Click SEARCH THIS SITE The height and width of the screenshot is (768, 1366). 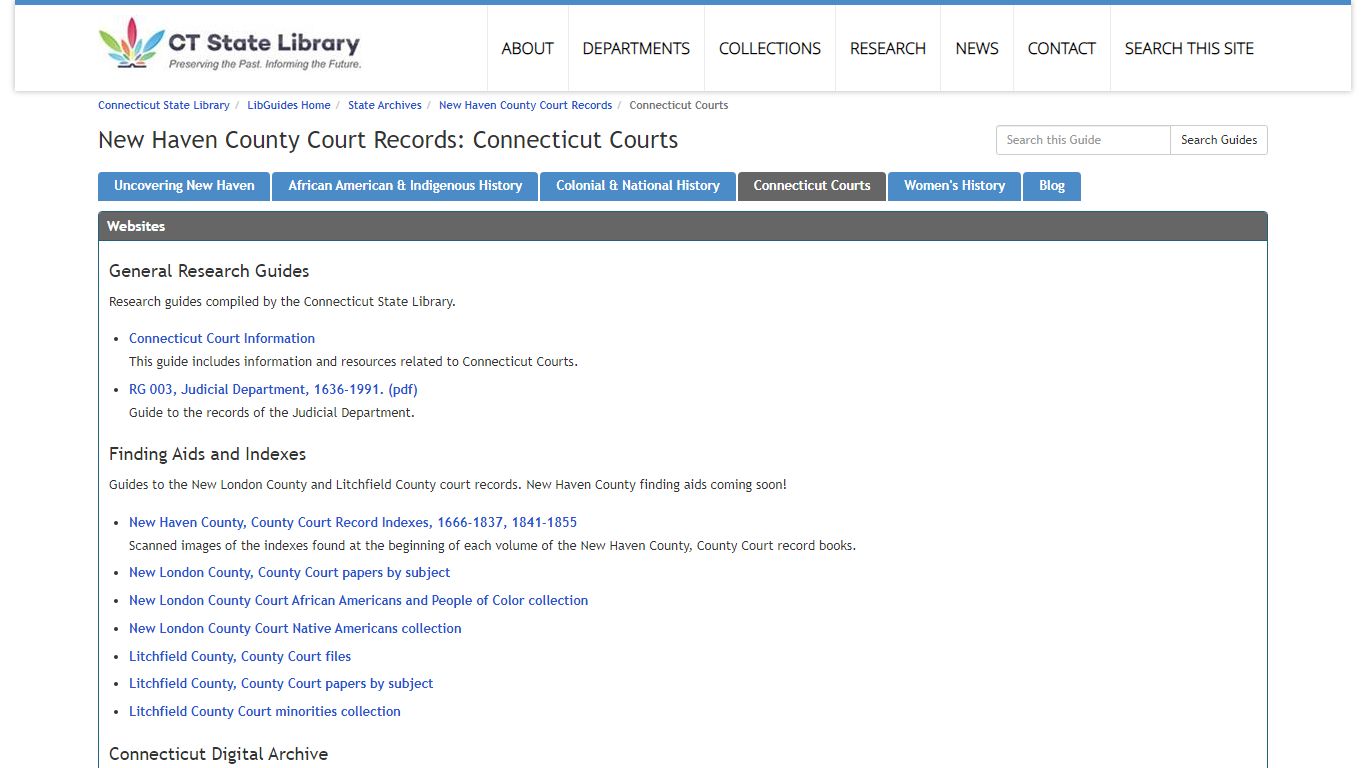tap(1189, 48)
